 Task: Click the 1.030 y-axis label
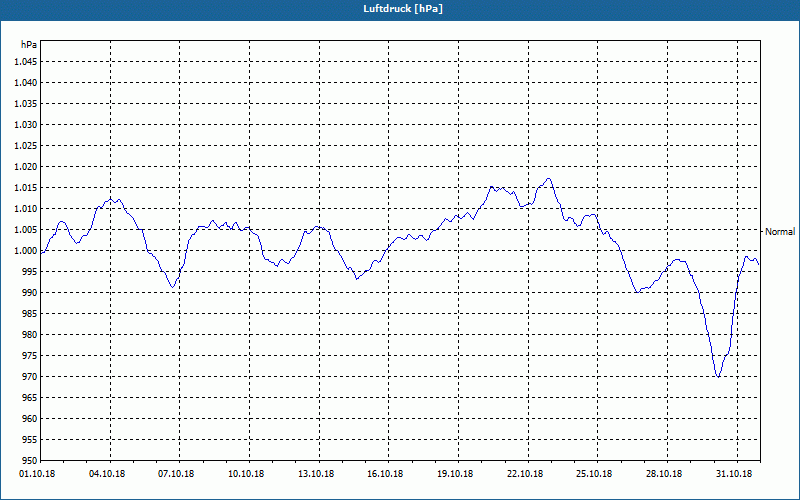pyautogui.click(x=26, y=124)
